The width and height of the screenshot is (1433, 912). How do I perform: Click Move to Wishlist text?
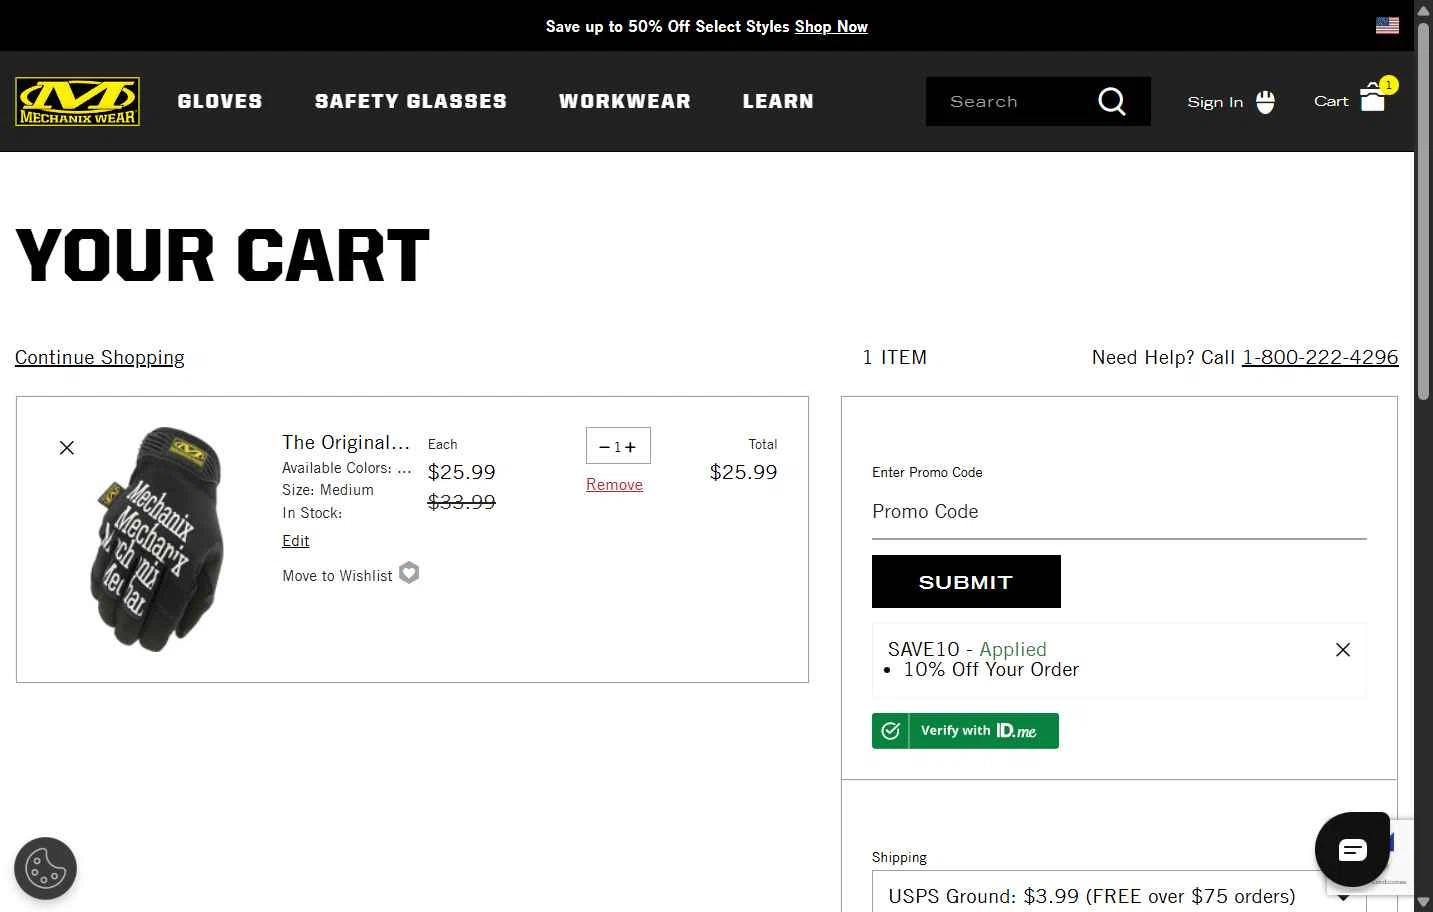click(337, 576)
